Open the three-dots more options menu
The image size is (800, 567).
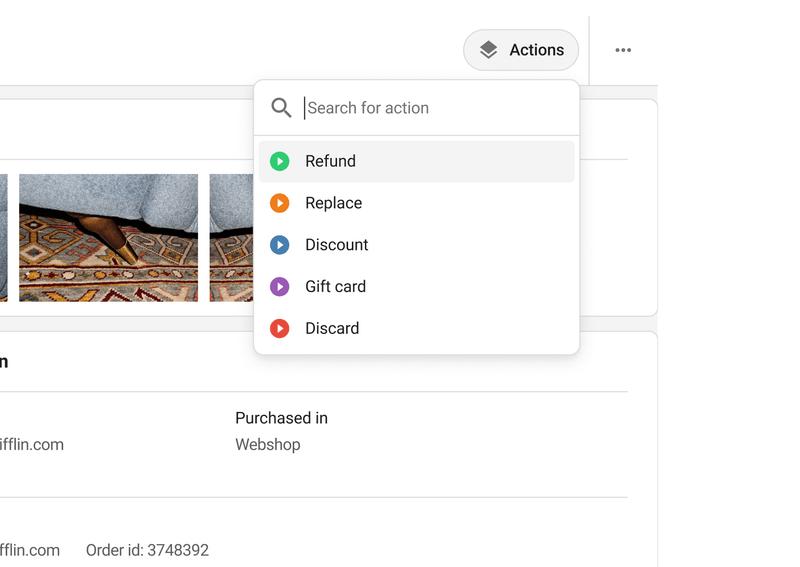pos(623,50)
